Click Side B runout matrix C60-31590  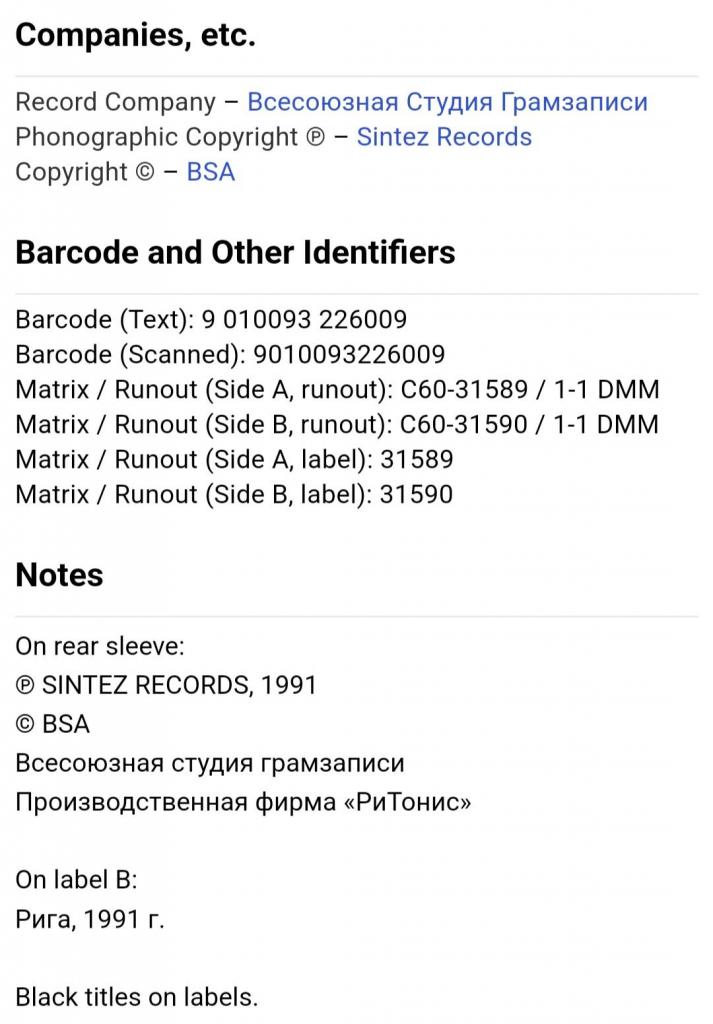[464, 424]
